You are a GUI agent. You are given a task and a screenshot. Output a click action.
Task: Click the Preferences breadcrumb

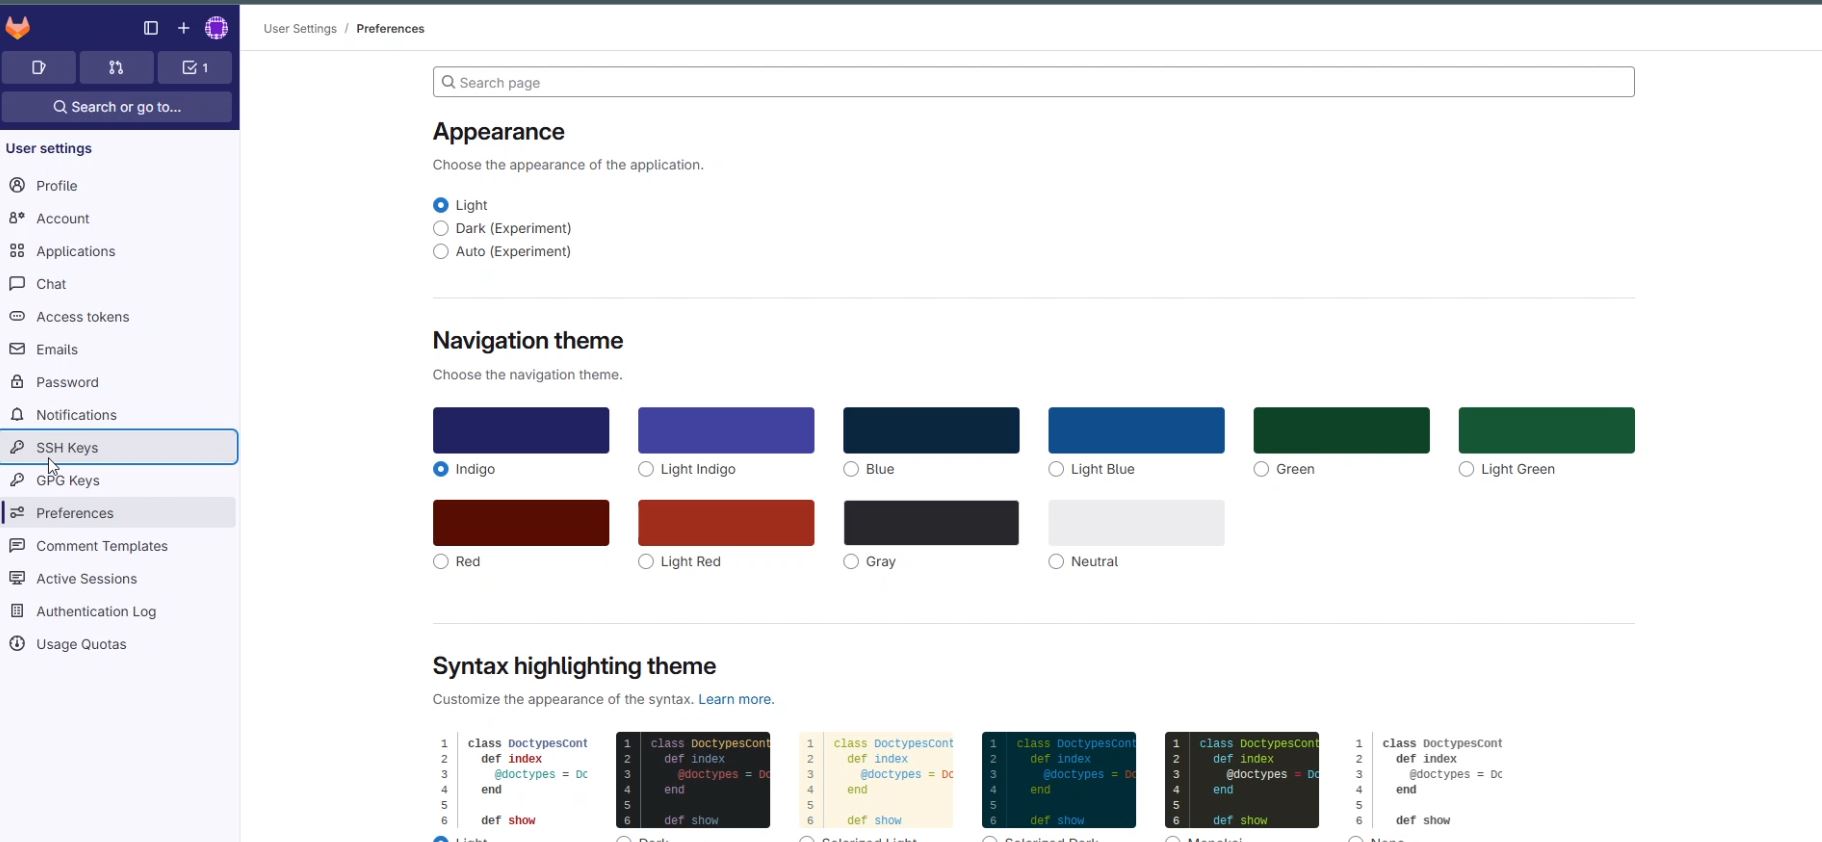(390, 29)
